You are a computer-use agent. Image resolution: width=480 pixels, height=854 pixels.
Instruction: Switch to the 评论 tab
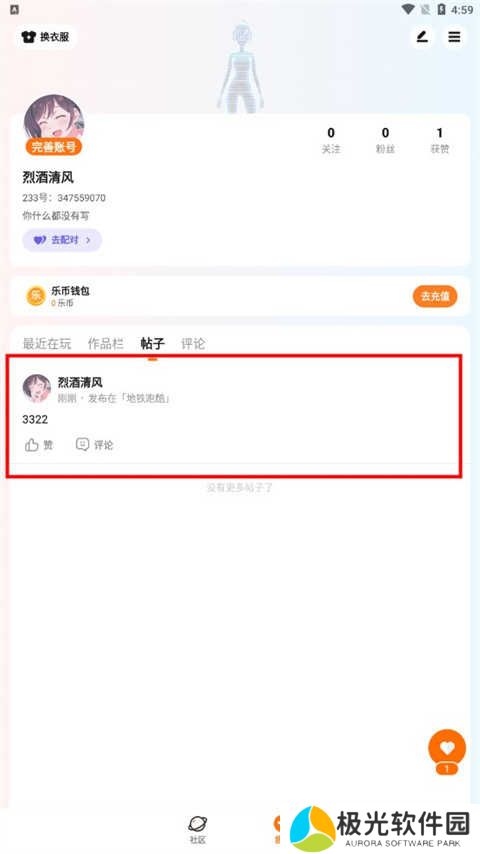[x=193, y=344]
